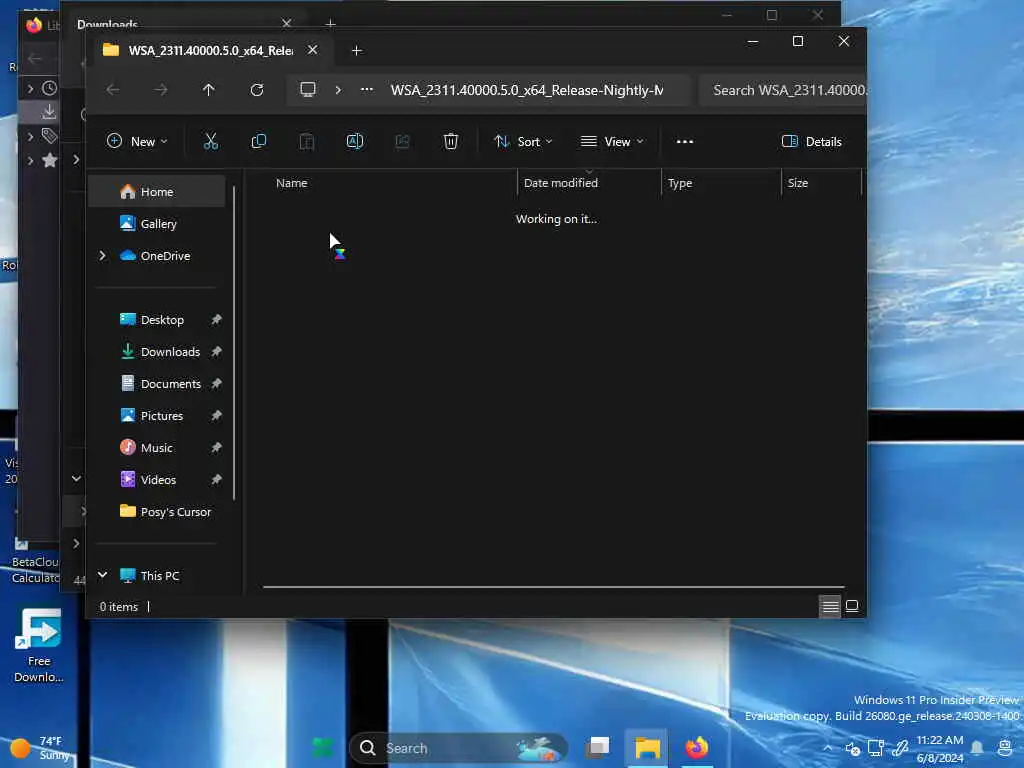Select Home in the navigation pane

pos(157,191)
